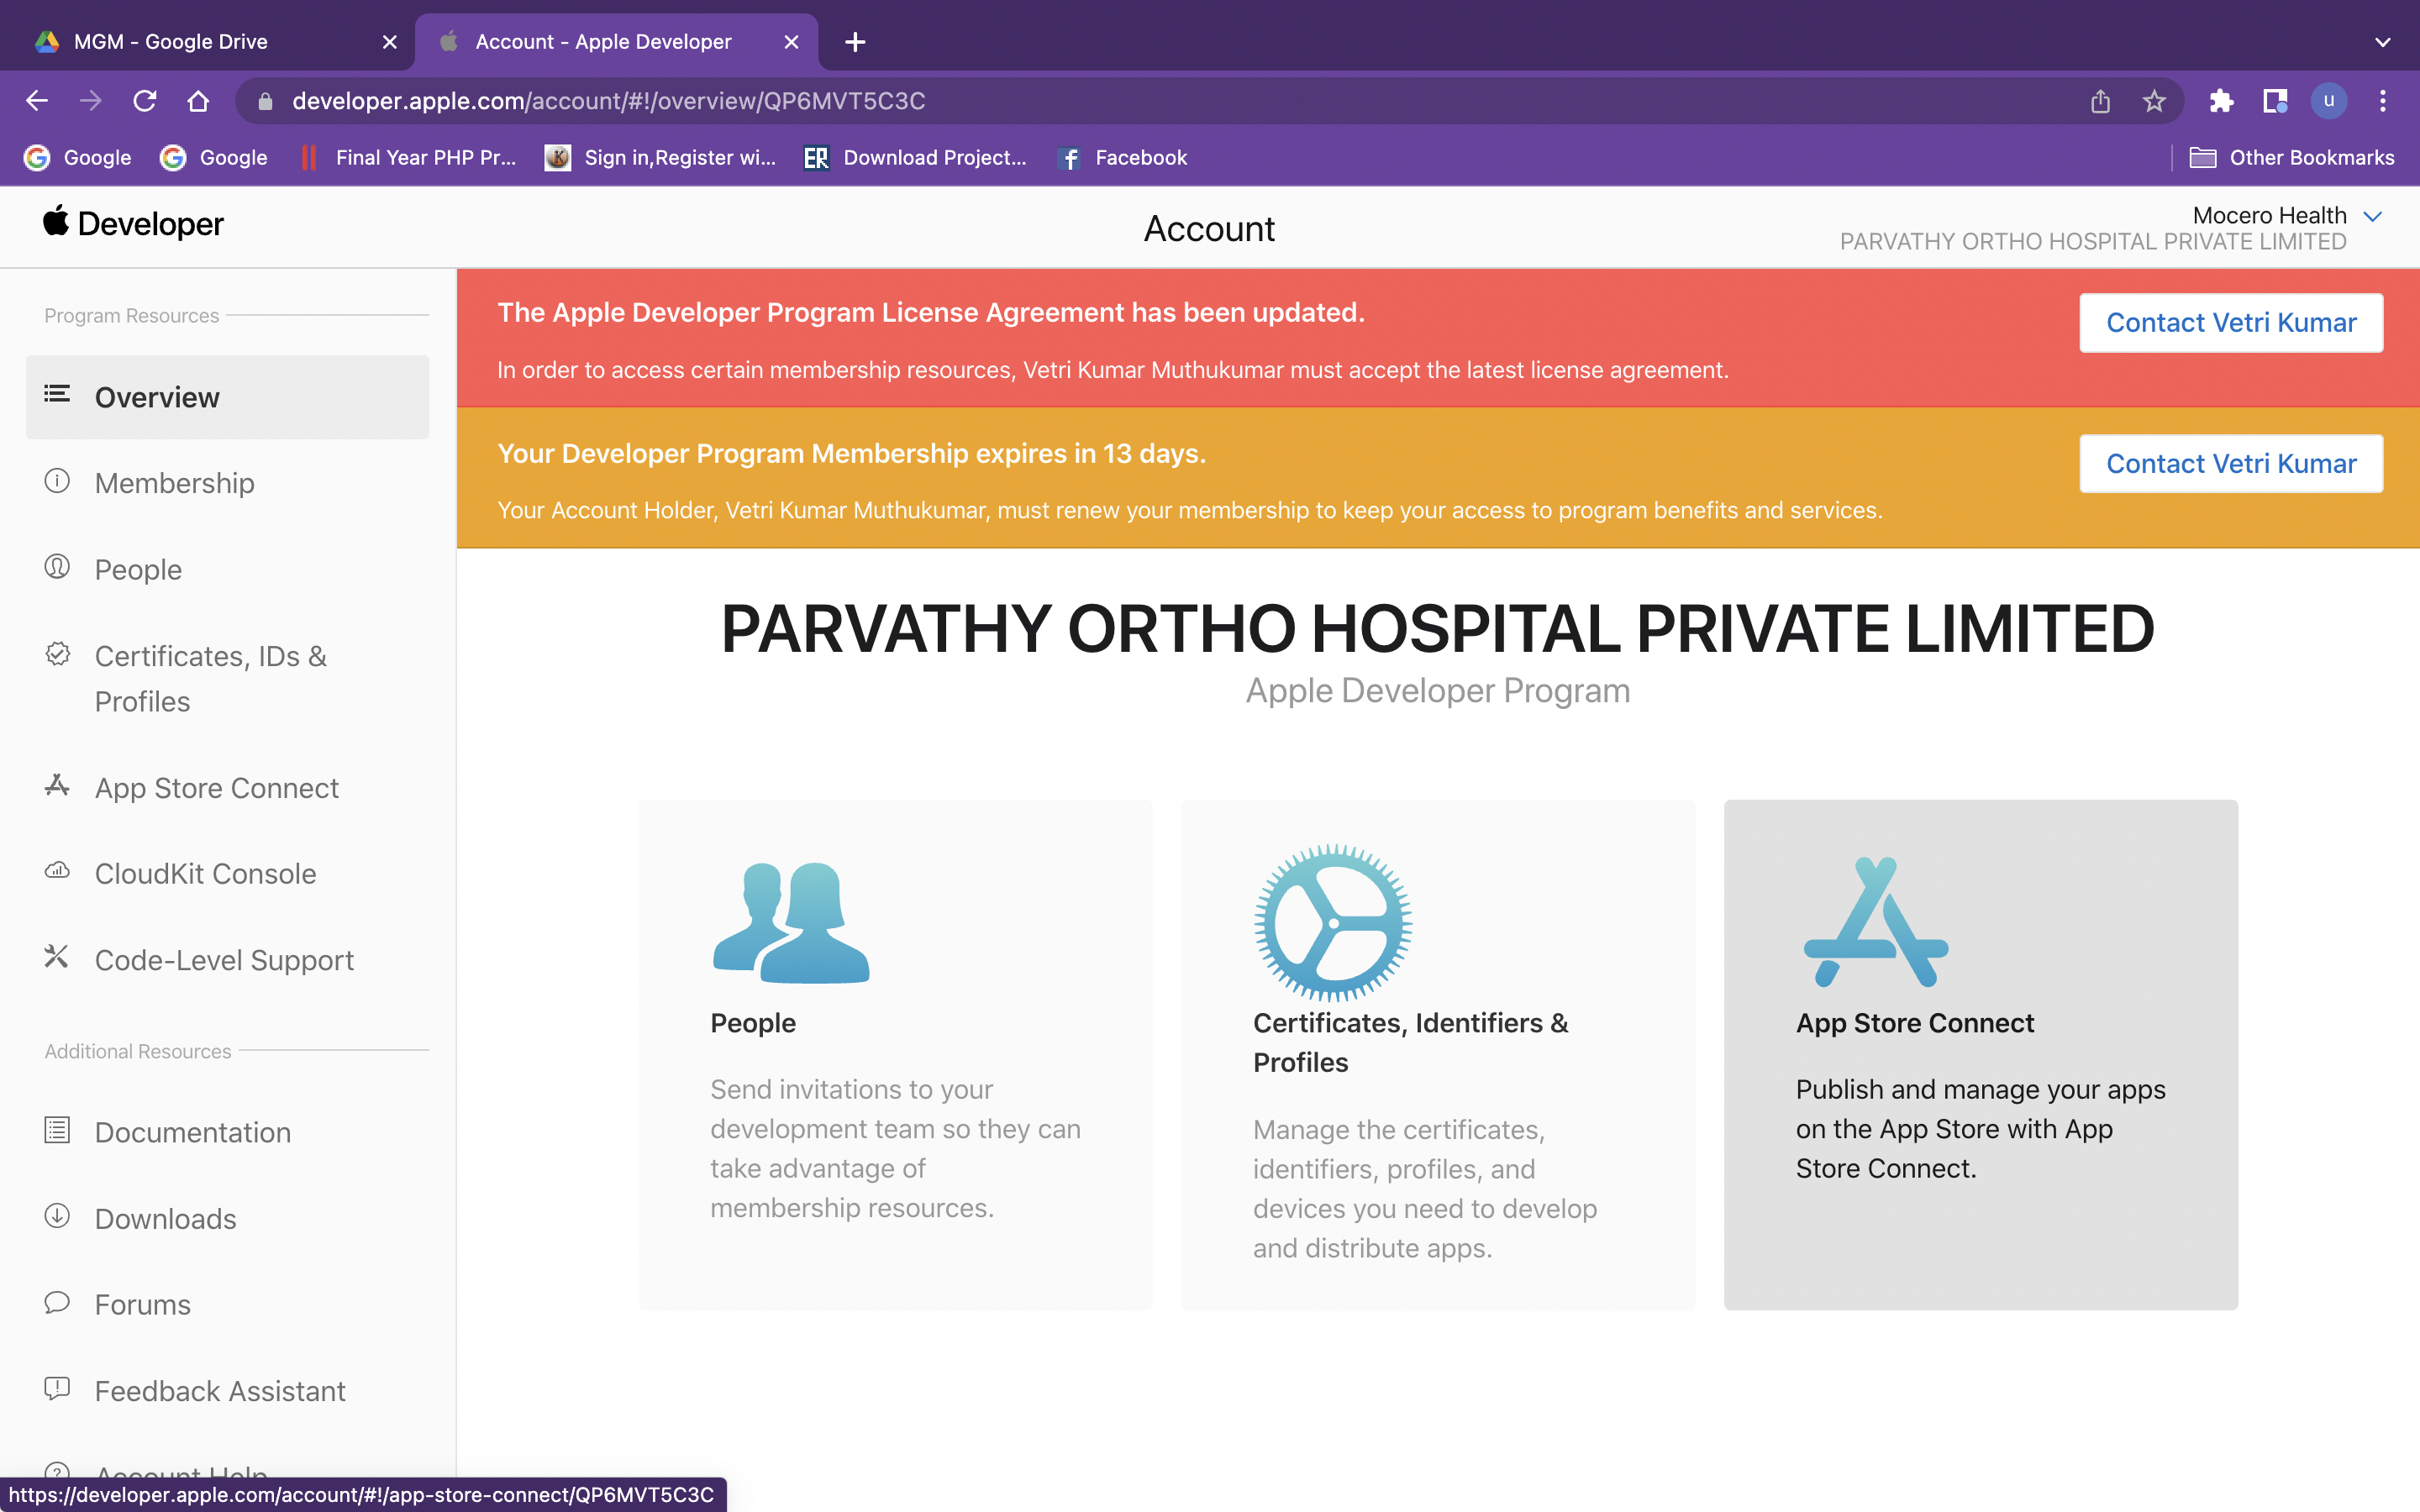Viewport: 2420px width, 1512px height.
Task: Click the certificates gear icon card
Action: pos(1332,922)
